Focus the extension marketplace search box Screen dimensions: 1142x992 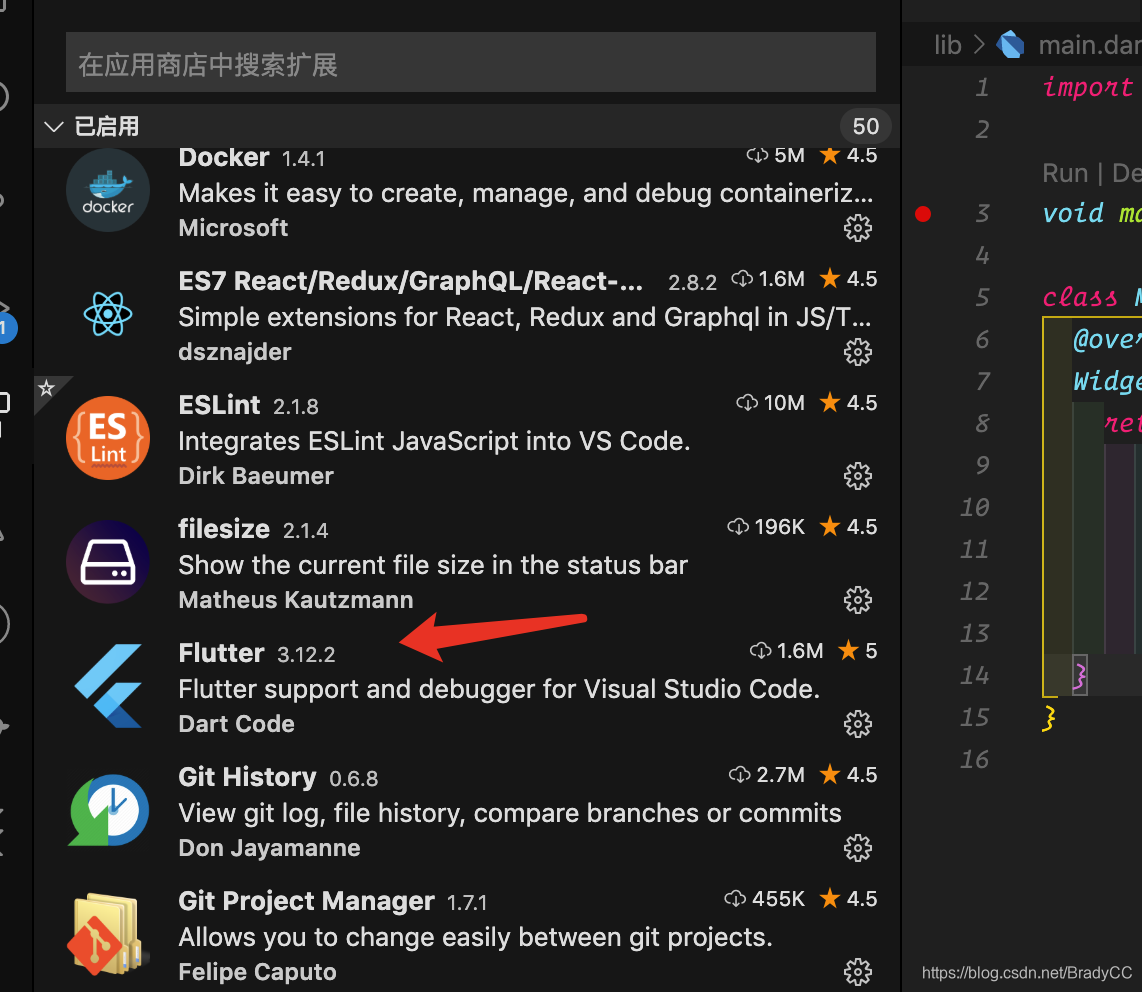coord(470,63)
